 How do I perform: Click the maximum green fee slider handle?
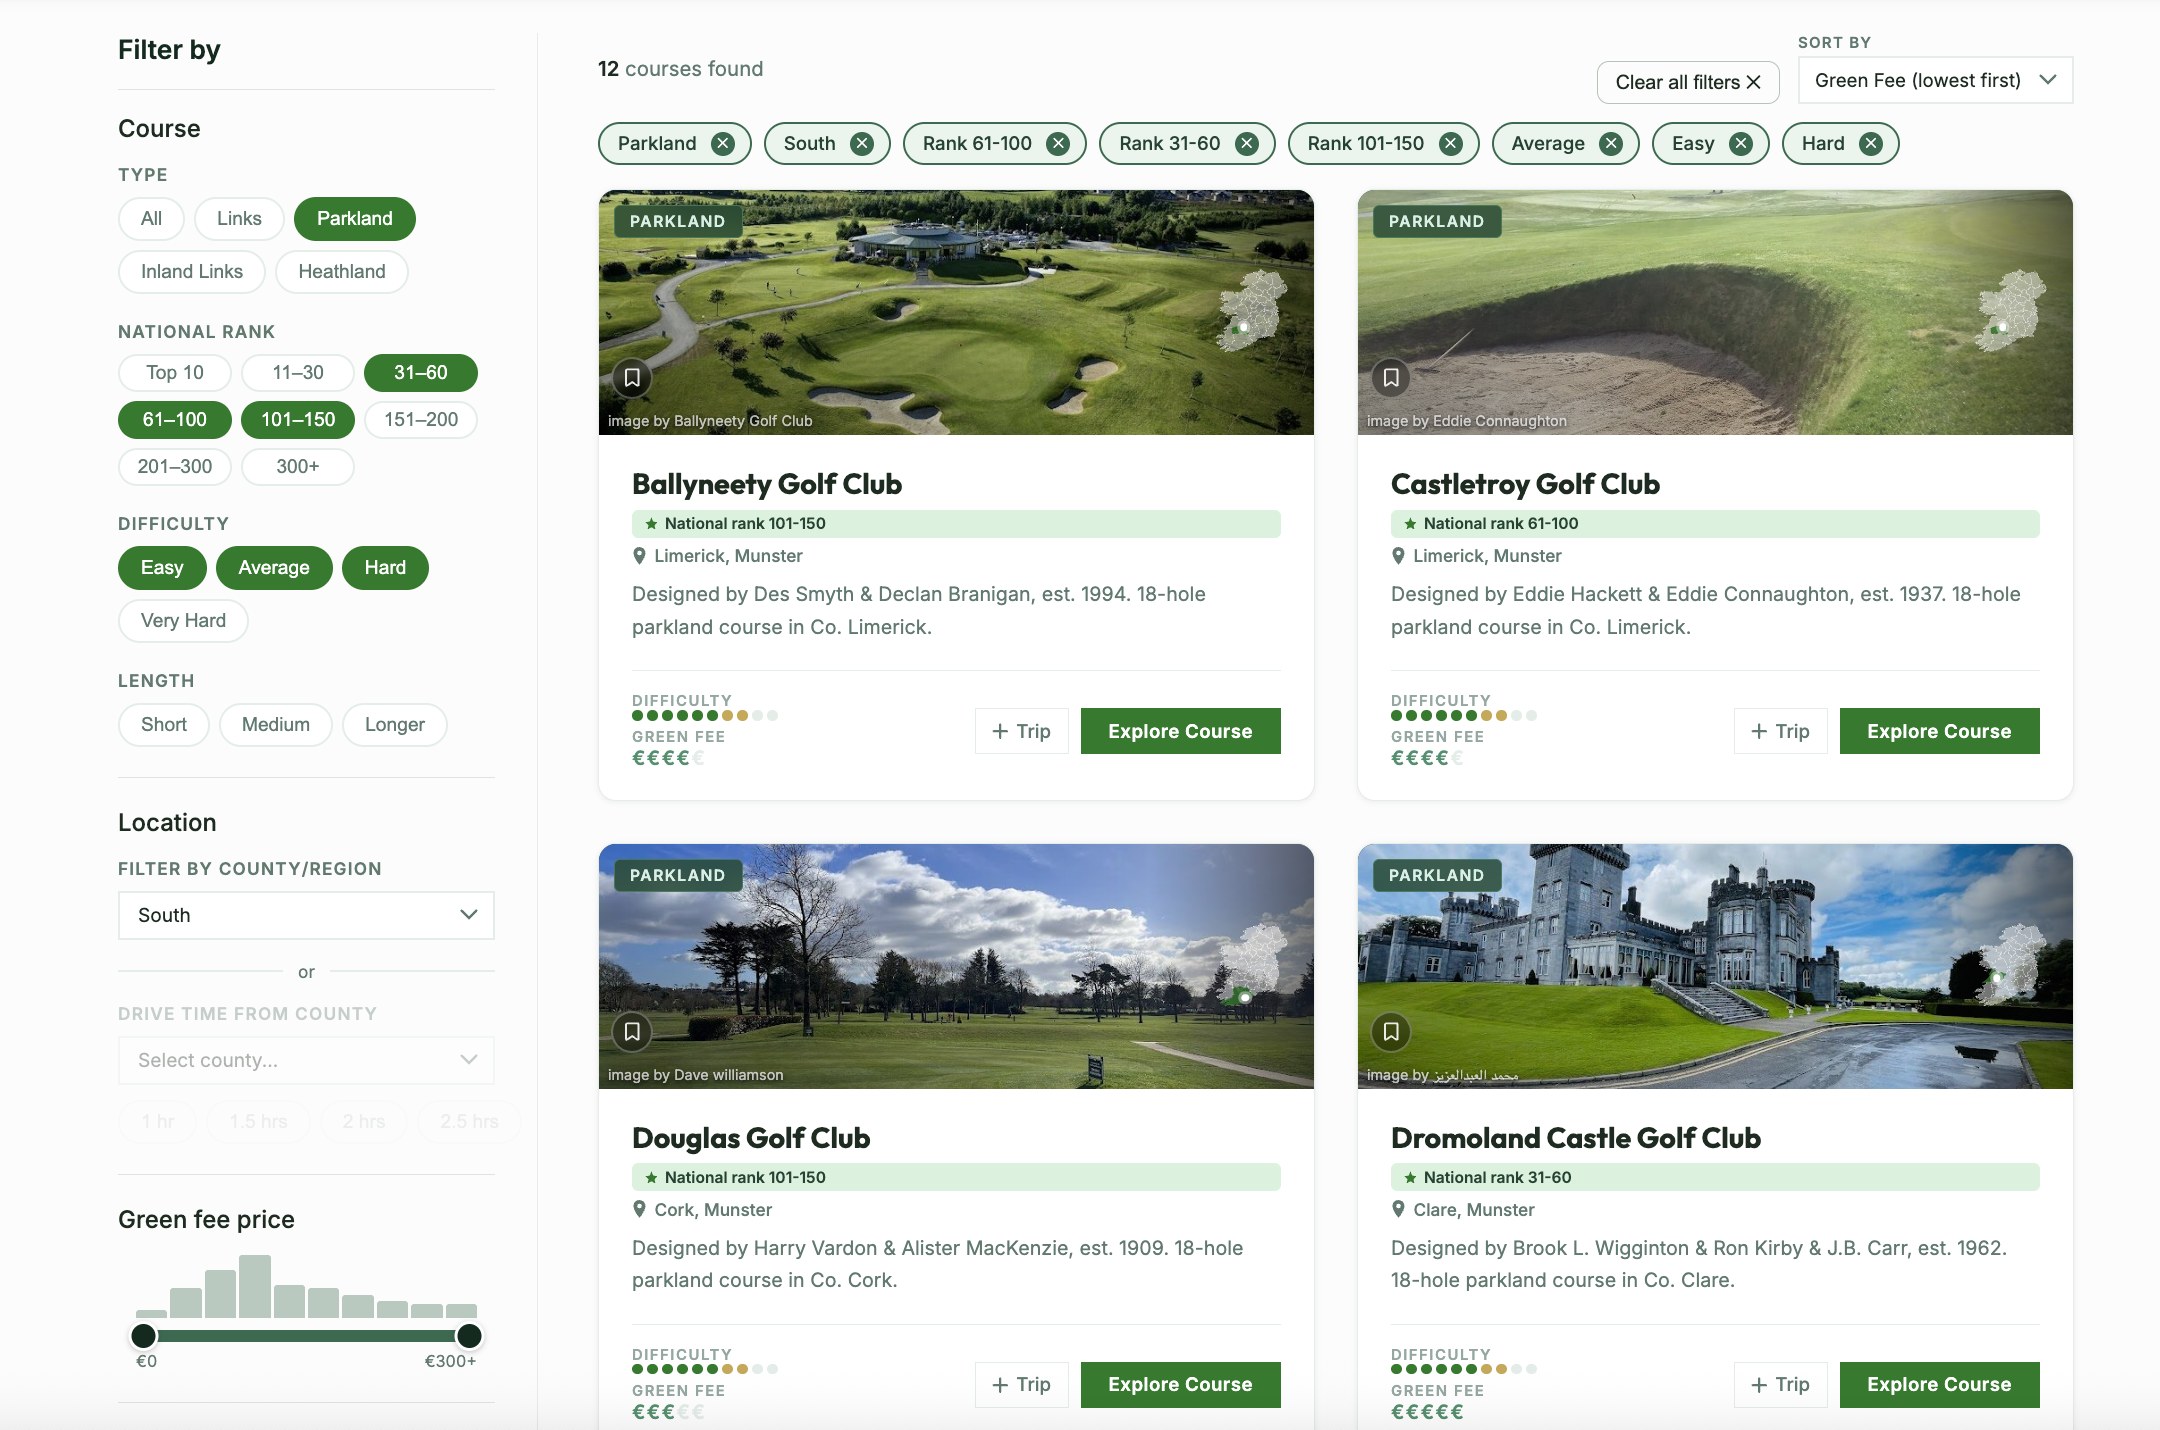pos(469,1336)
